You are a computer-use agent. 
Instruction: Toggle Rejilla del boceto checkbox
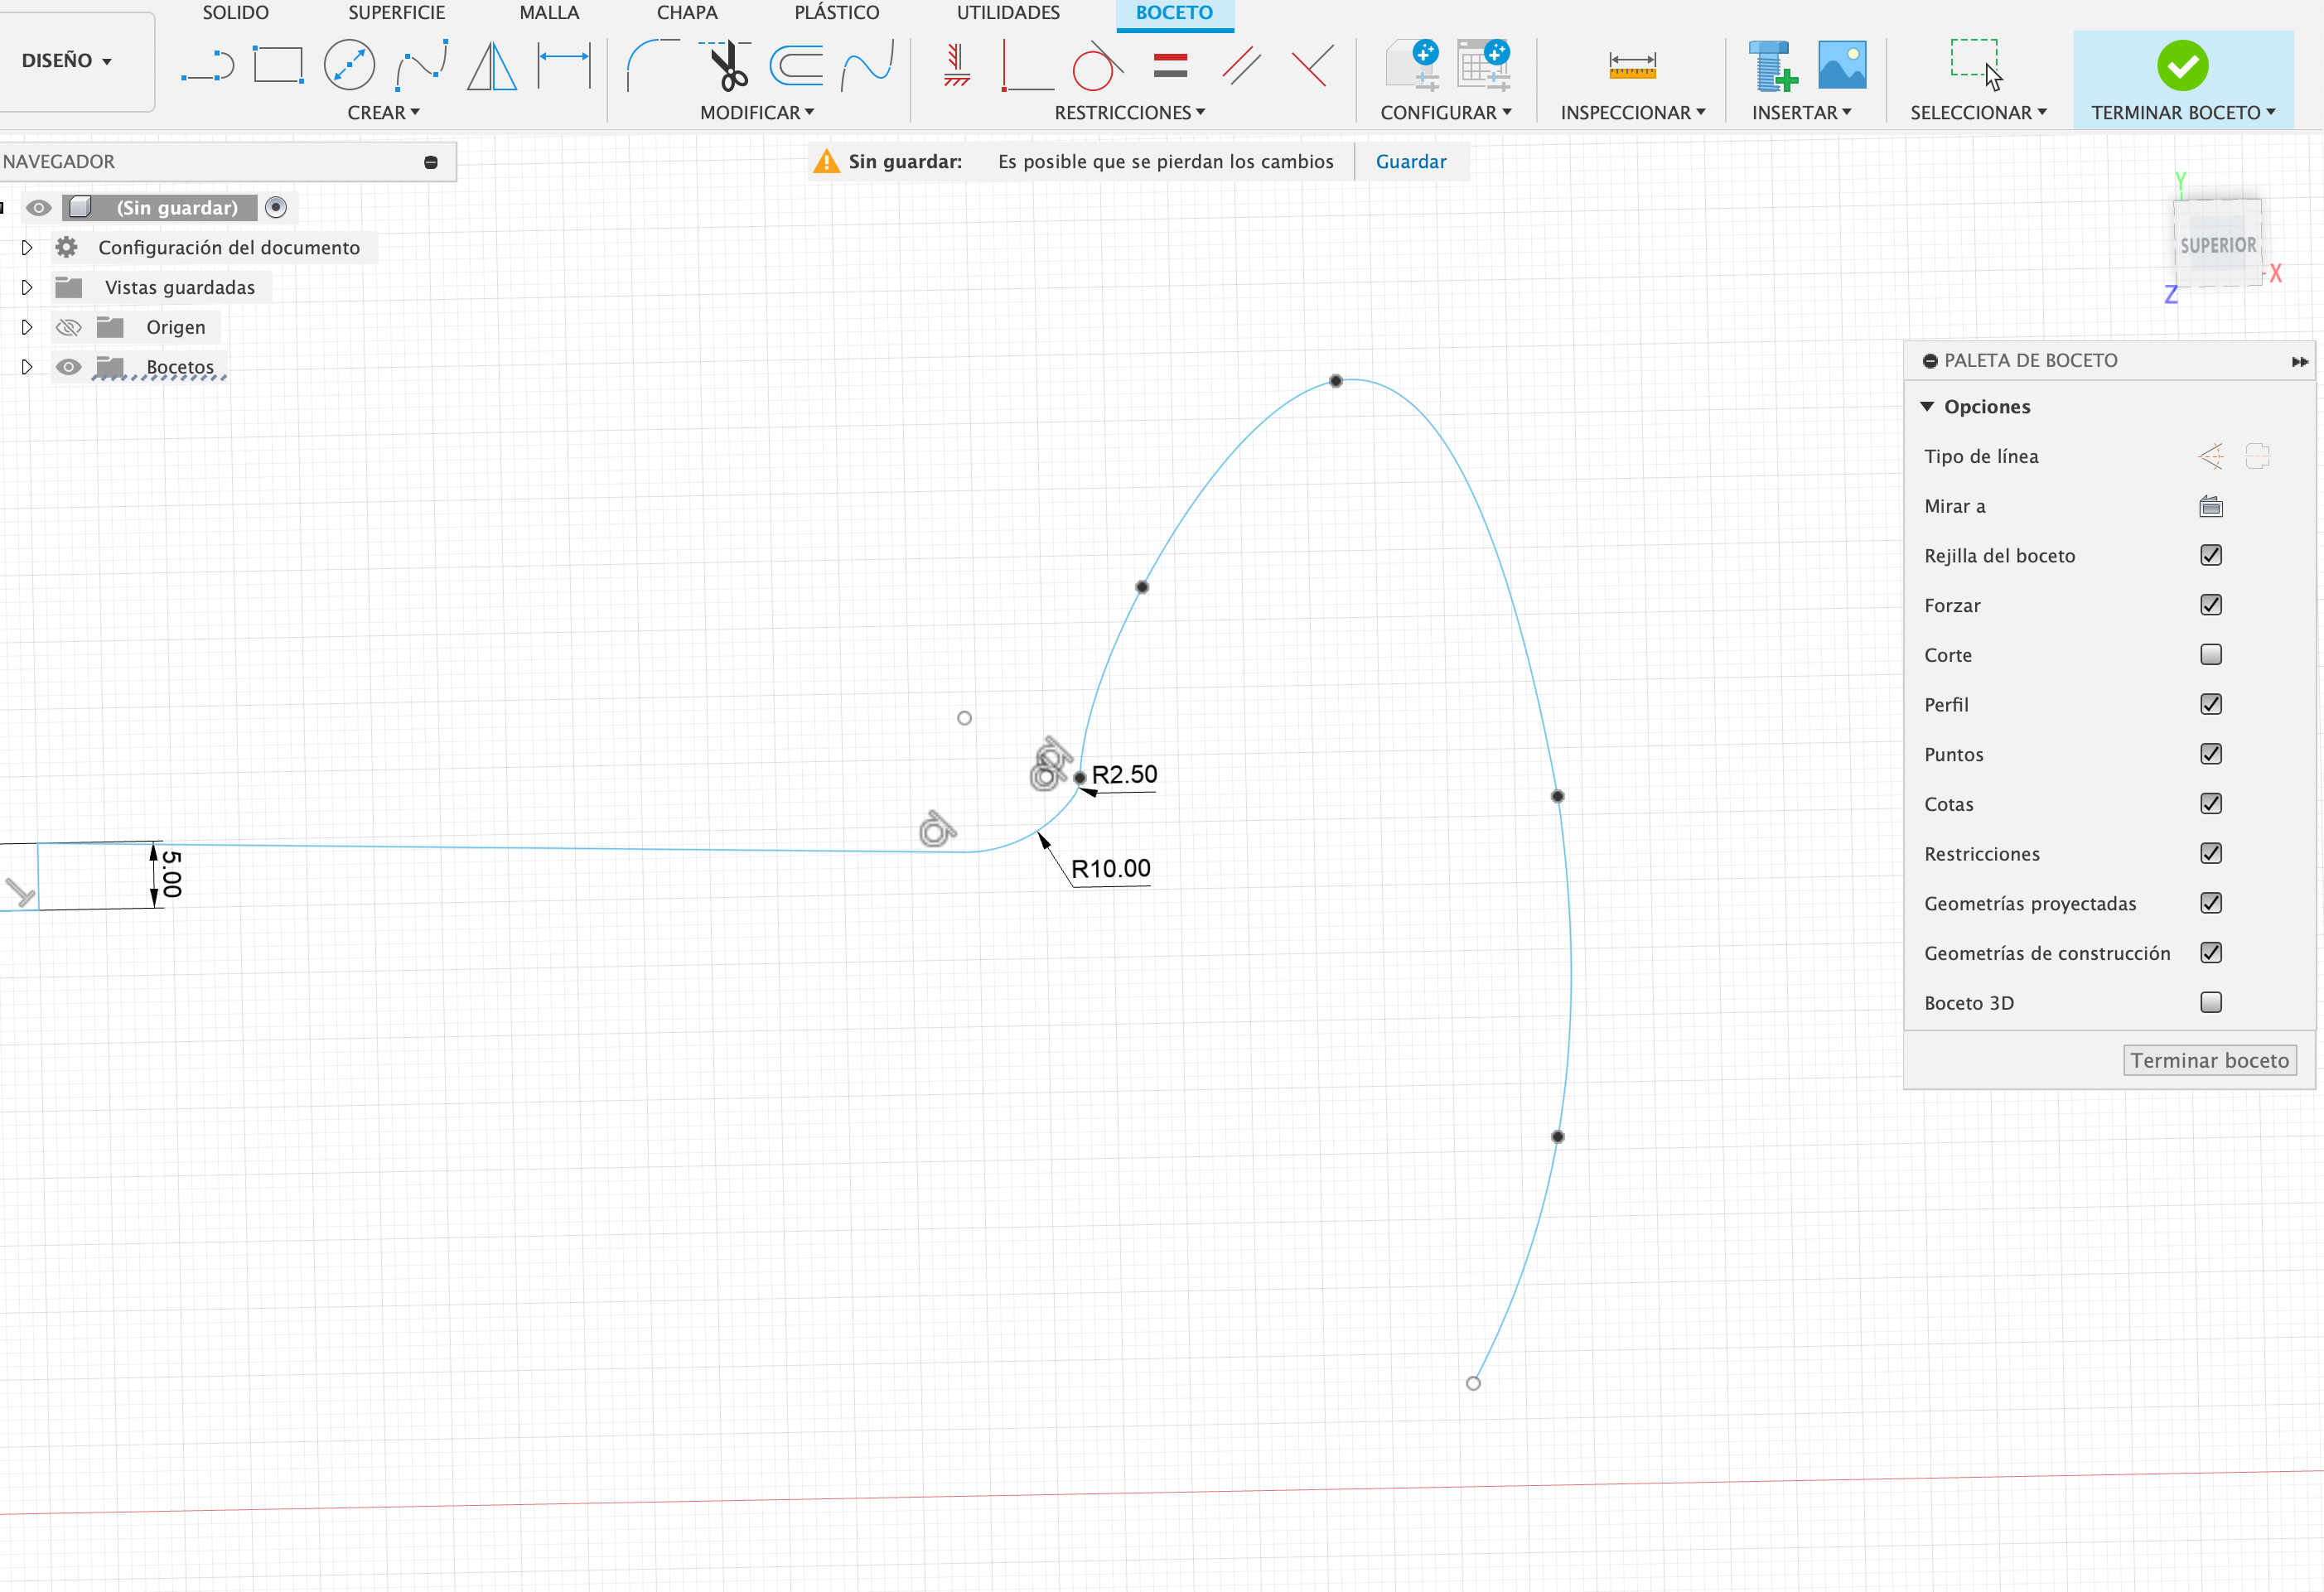pyautogui.click(x=2210, y=555)
